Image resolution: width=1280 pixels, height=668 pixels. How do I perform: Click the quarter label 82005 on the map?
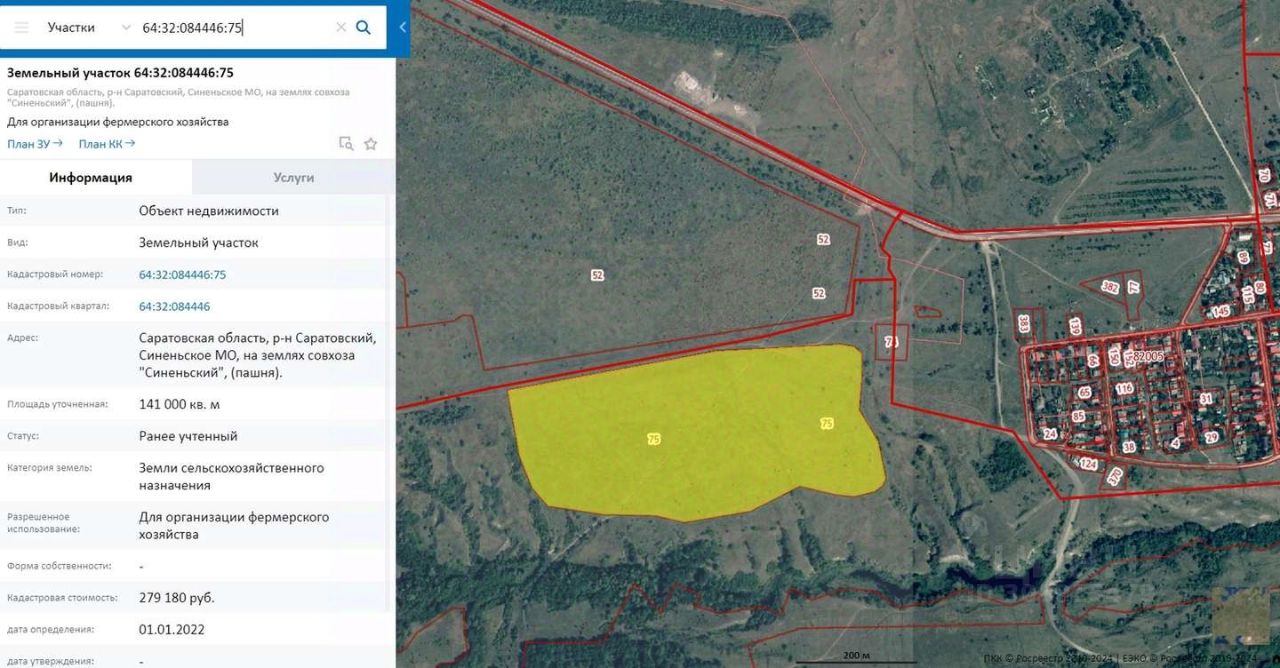(x=1148, y=356)
